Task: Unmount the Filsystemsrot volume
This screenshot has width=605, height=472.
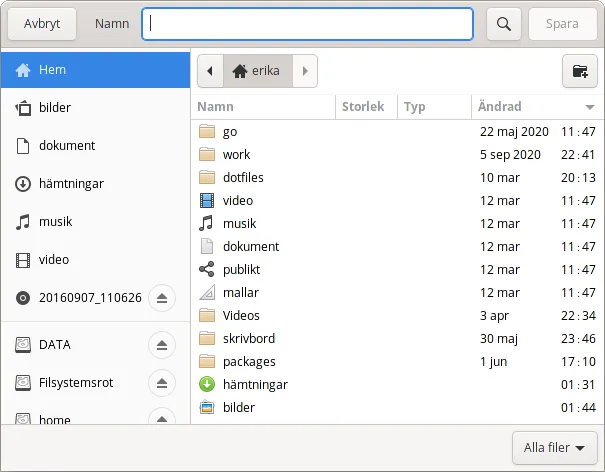Action: click(x=162, y=383)
